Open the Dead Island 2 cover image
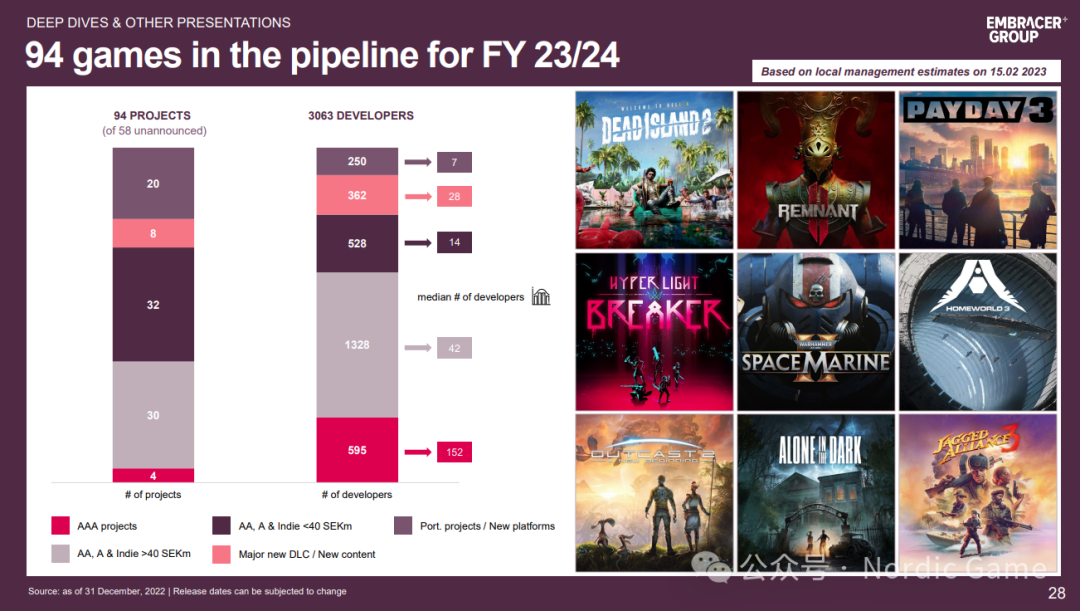The image size is (1080, 611). (654, 170)
